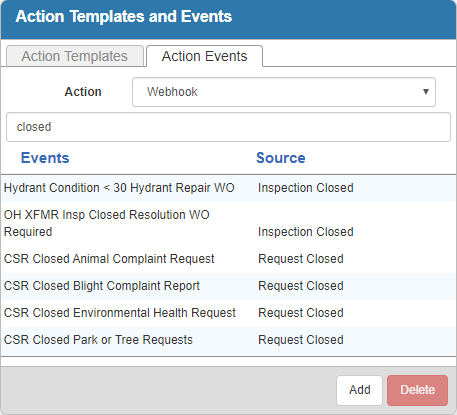Select CSR Closed Animal Complaint Request row
457x415 pixels.
click(228, 259)
